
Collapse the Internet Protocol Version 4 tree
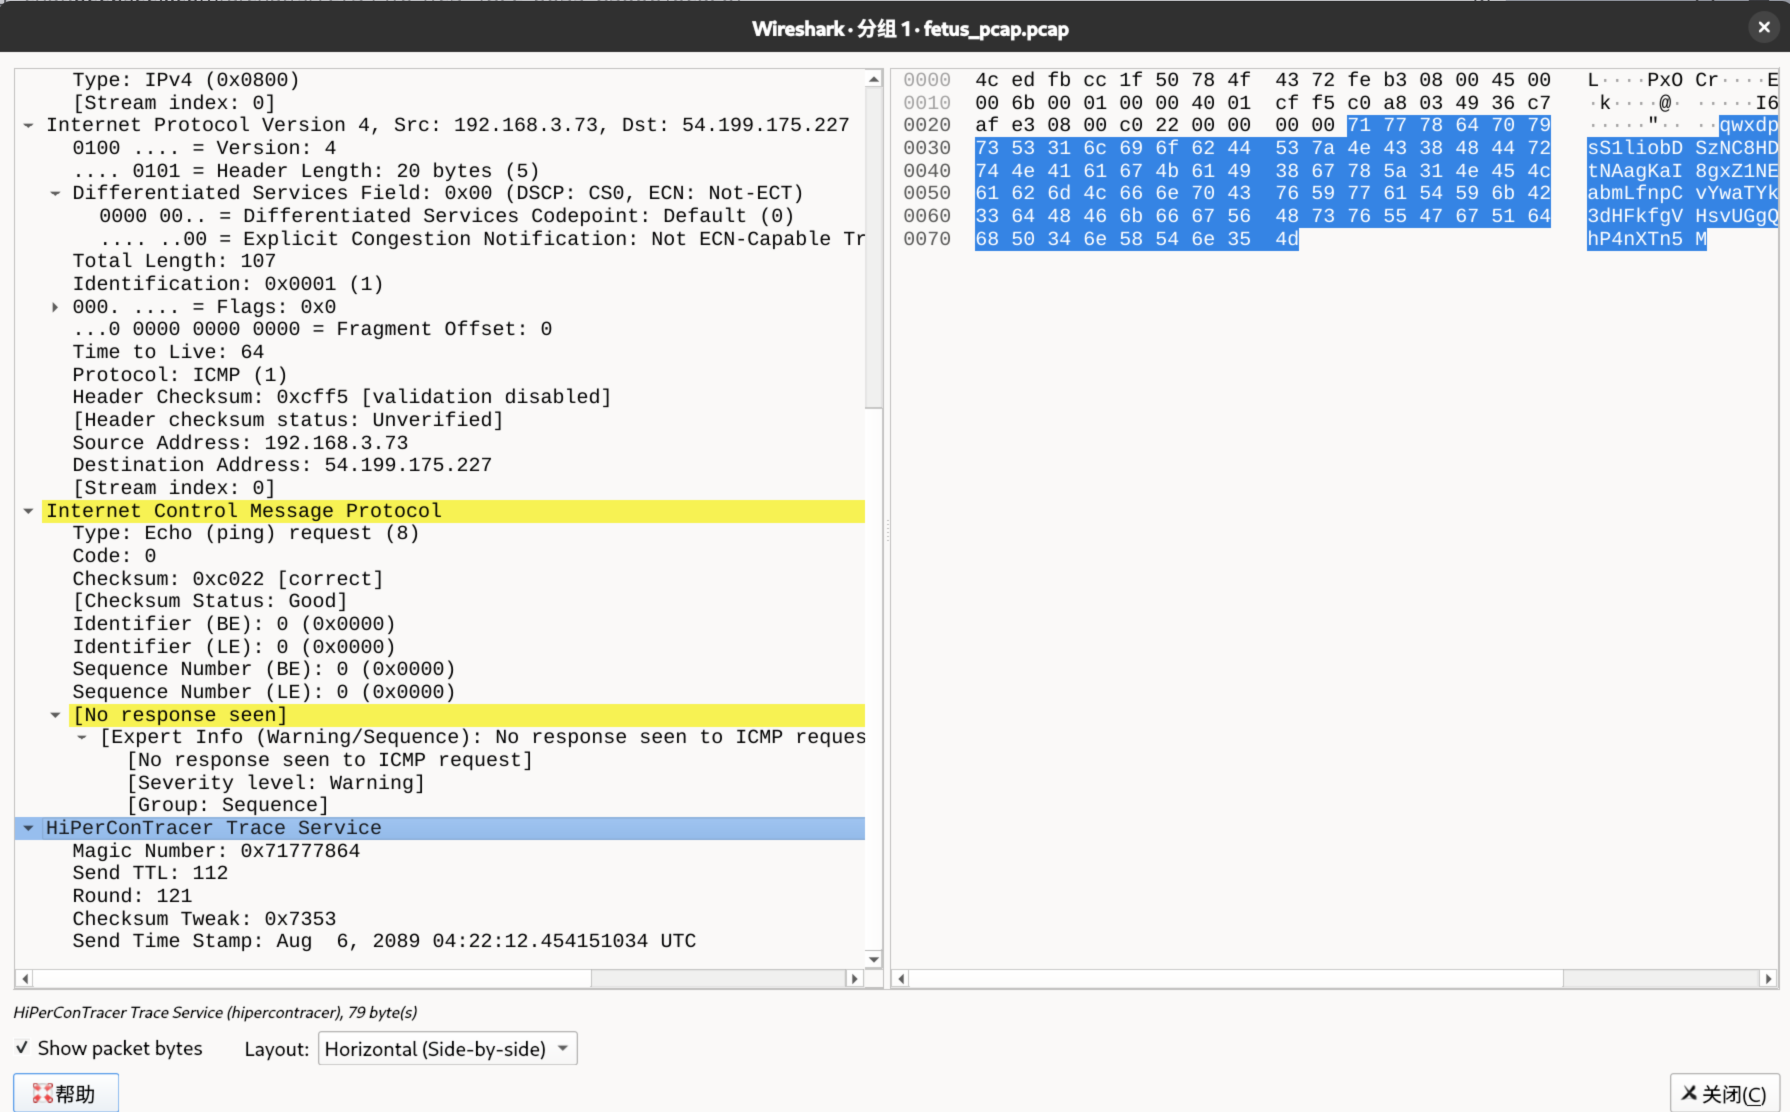click(29, 126)
